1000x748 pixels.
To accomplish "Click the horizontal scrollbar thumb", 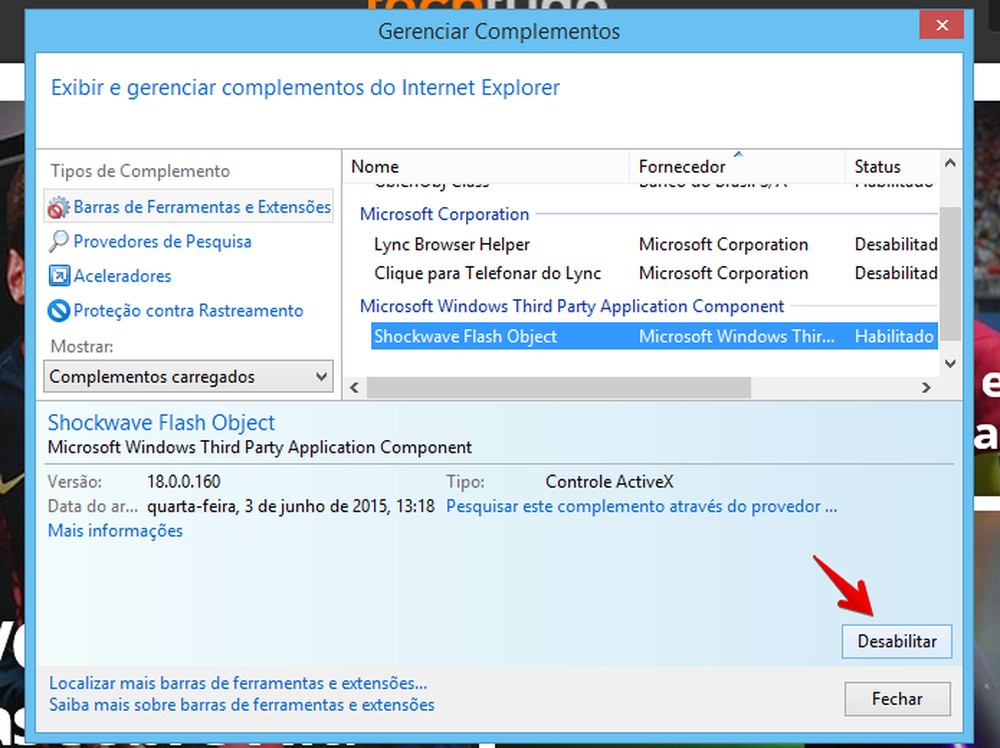I will (559, 388).
